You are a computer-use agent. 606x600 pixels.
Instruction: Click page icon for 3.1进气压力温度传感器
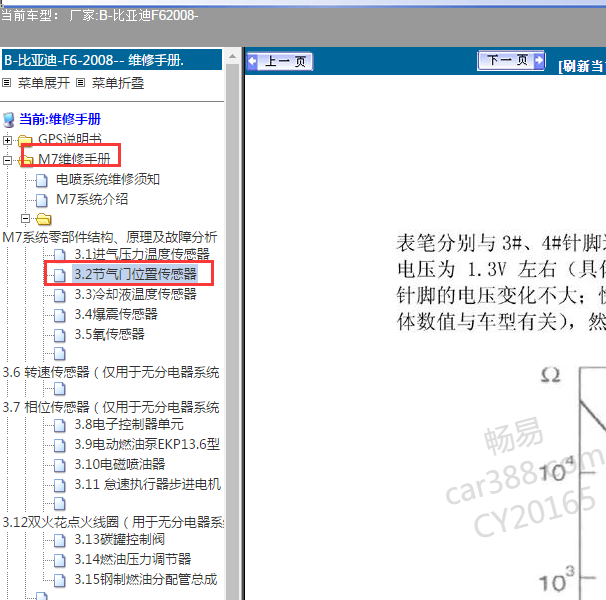[x=60, y=255]
